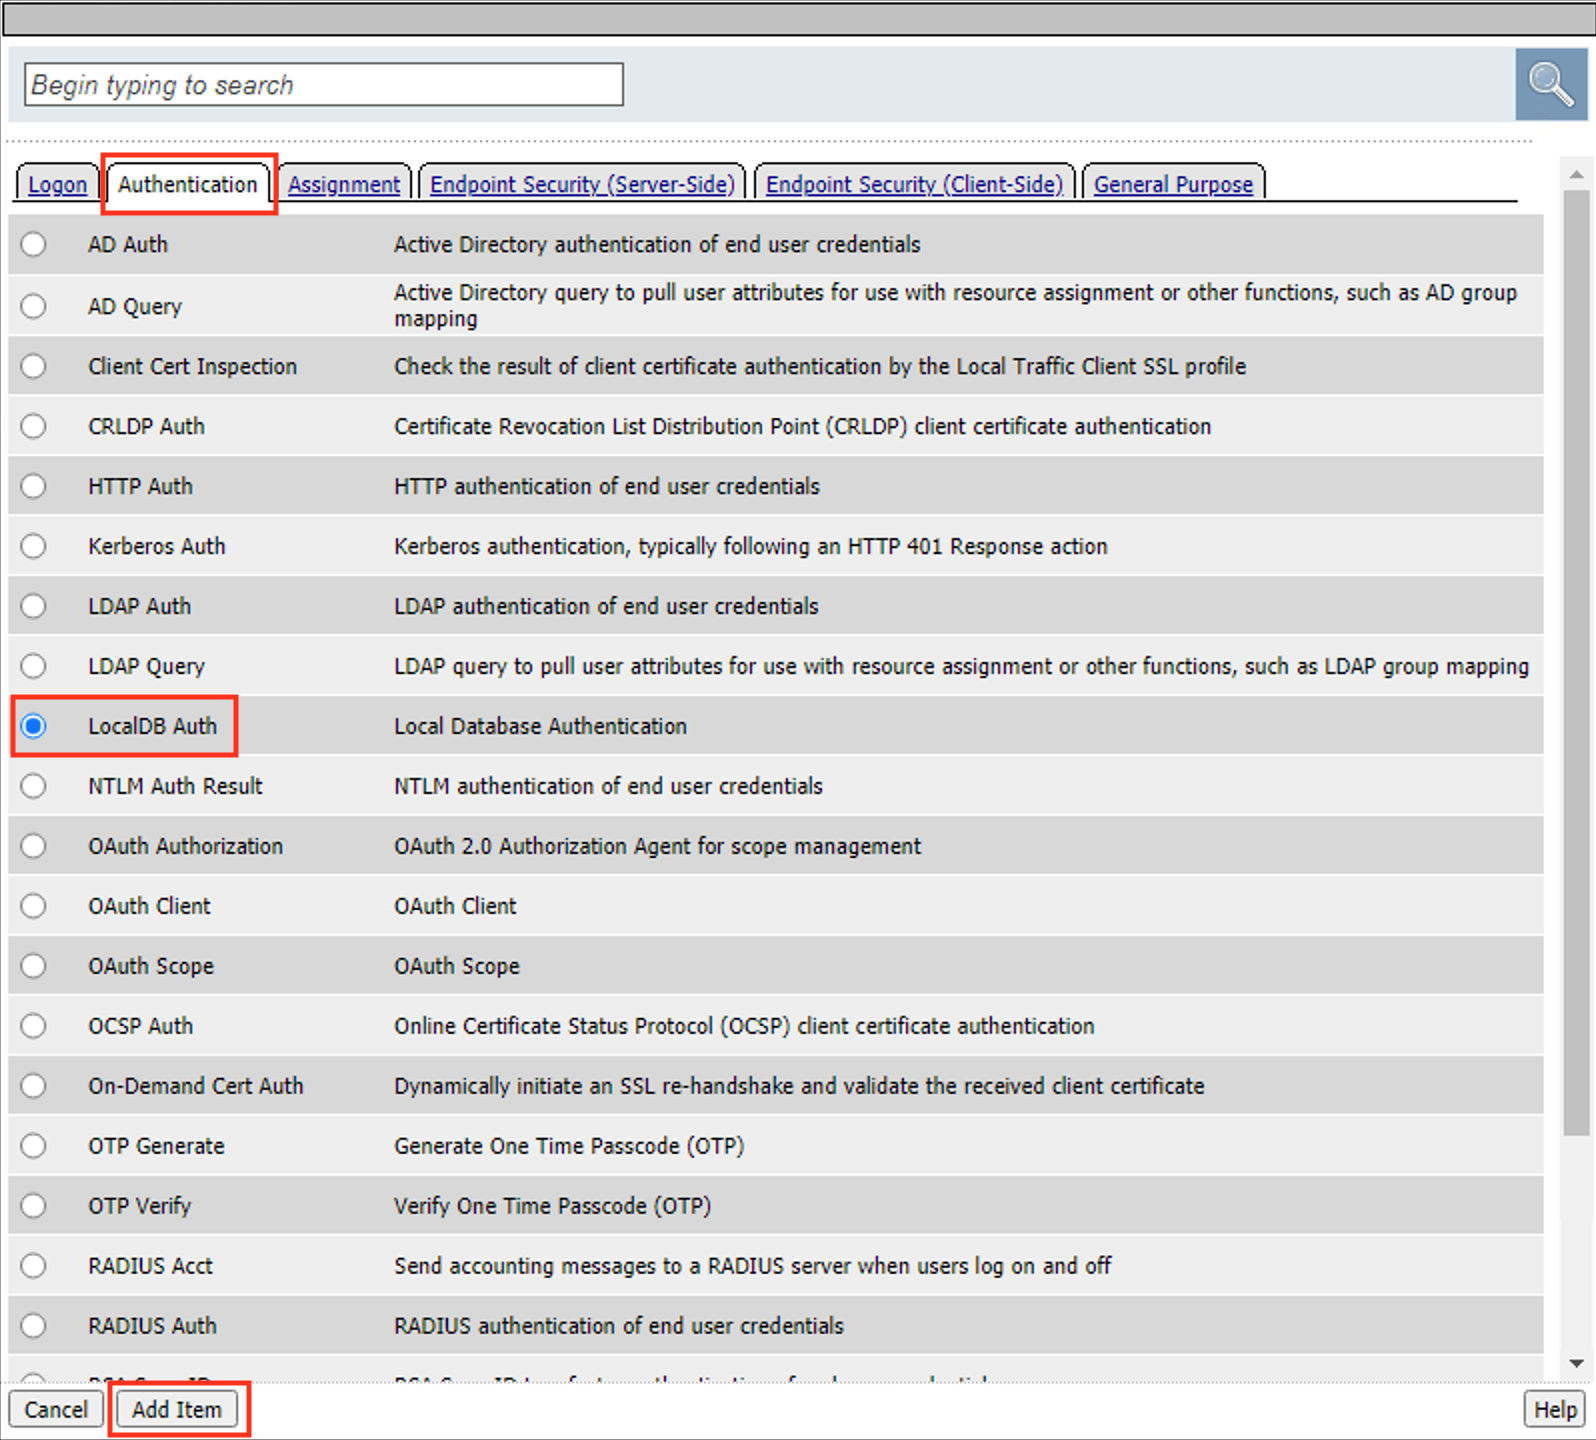Select the OAuth Client radio button

(34, 906)
